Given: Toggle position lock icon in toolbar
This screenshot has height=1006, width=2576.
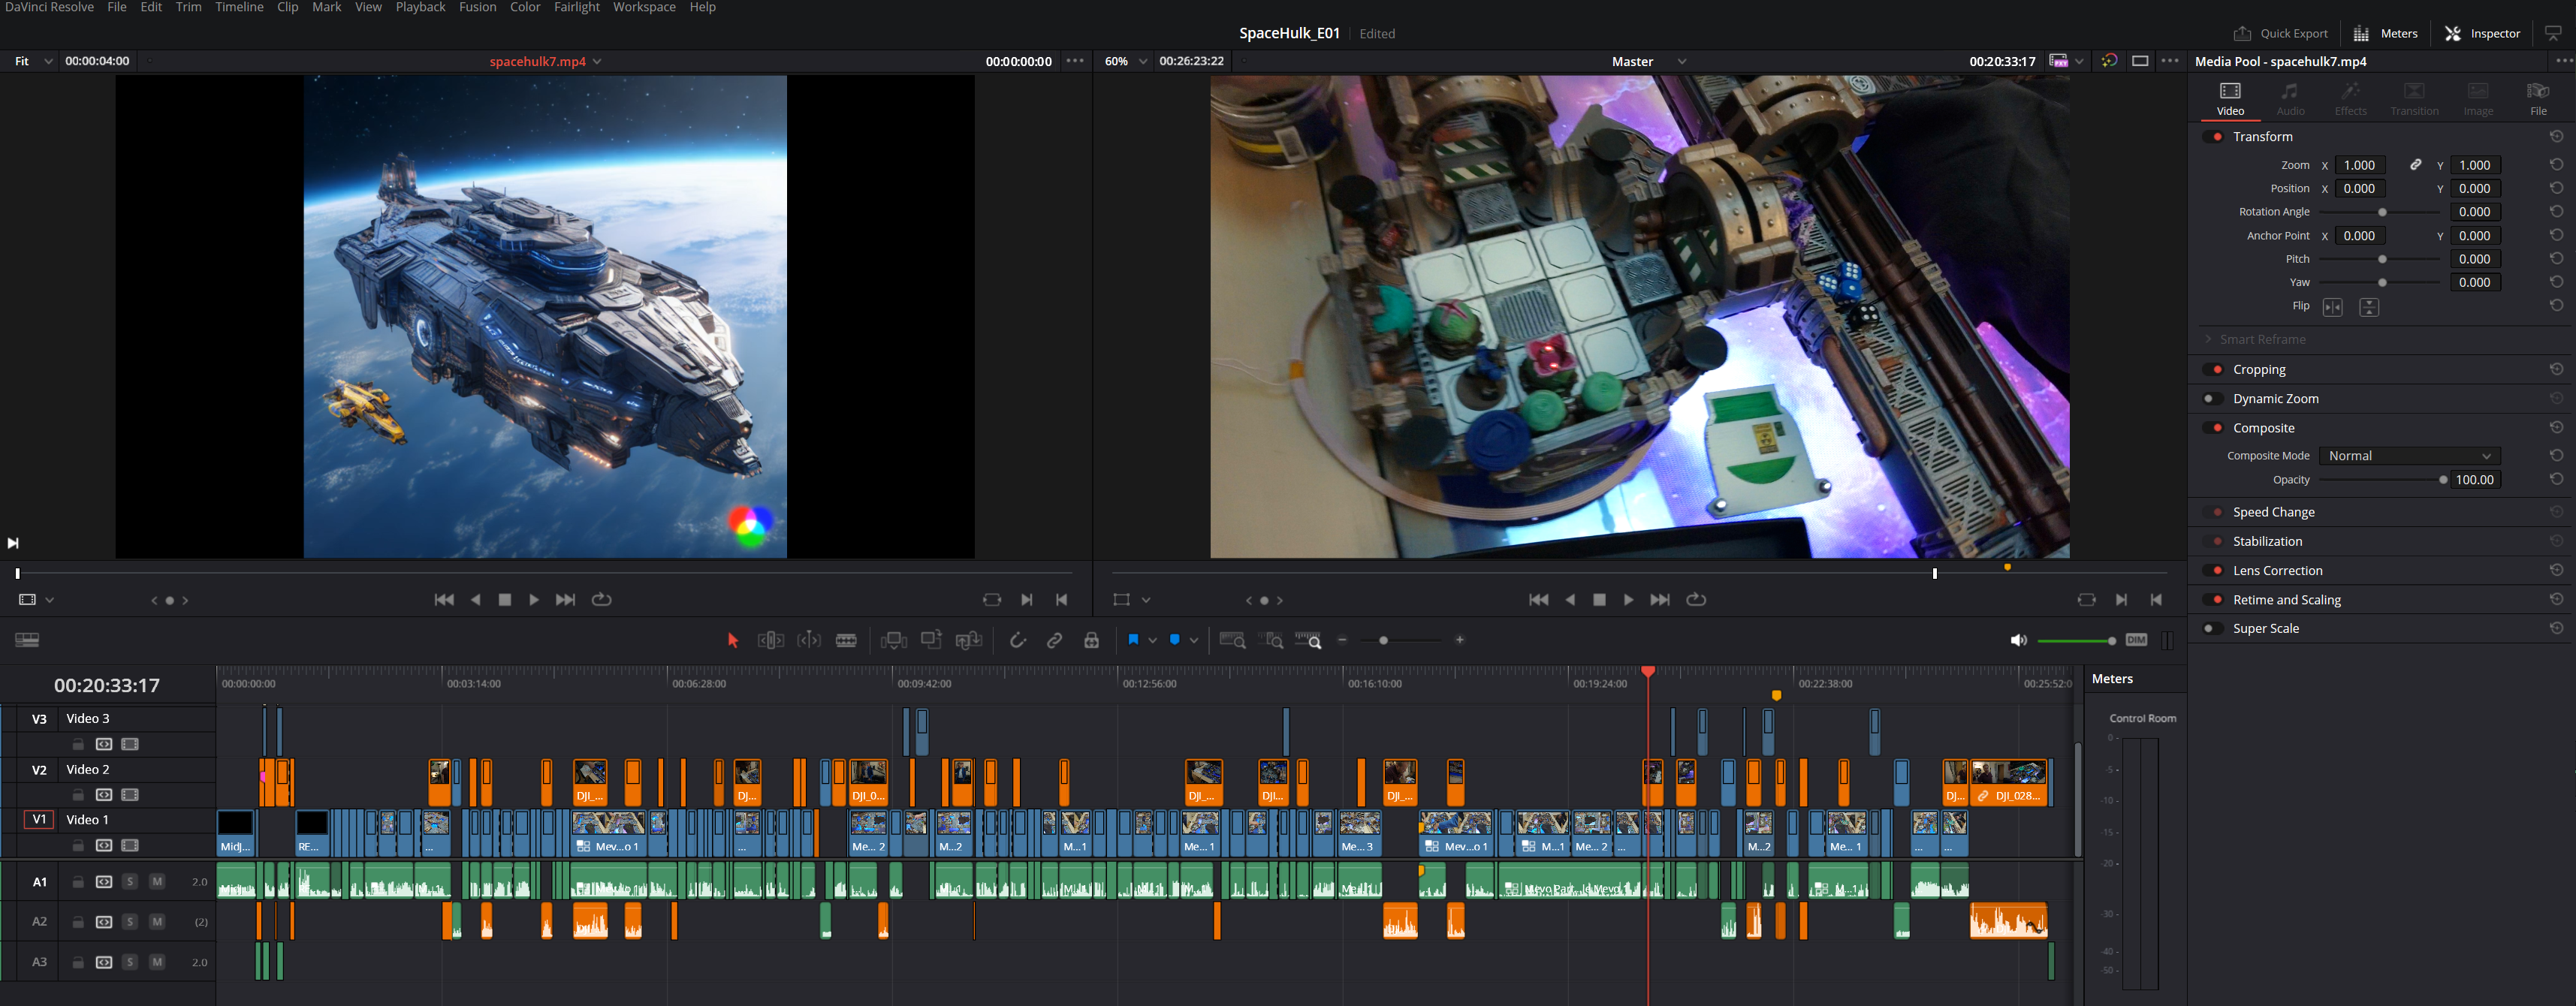Looking at the screenshot, I should [x=1091, y=640].
